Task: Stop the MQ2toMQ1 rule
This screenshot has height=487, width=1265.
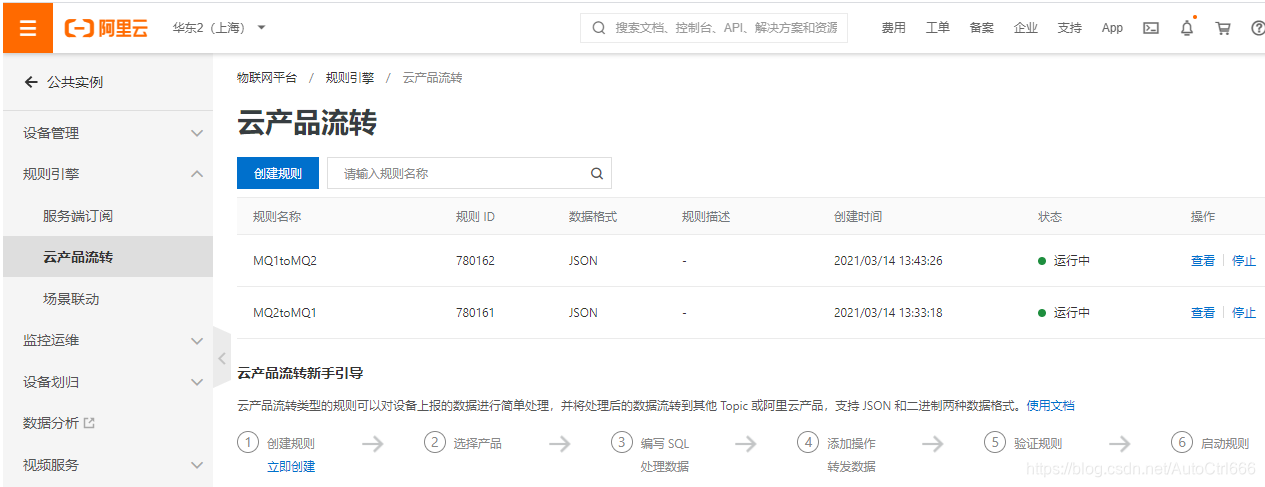Action: [x=1244, y=313]
